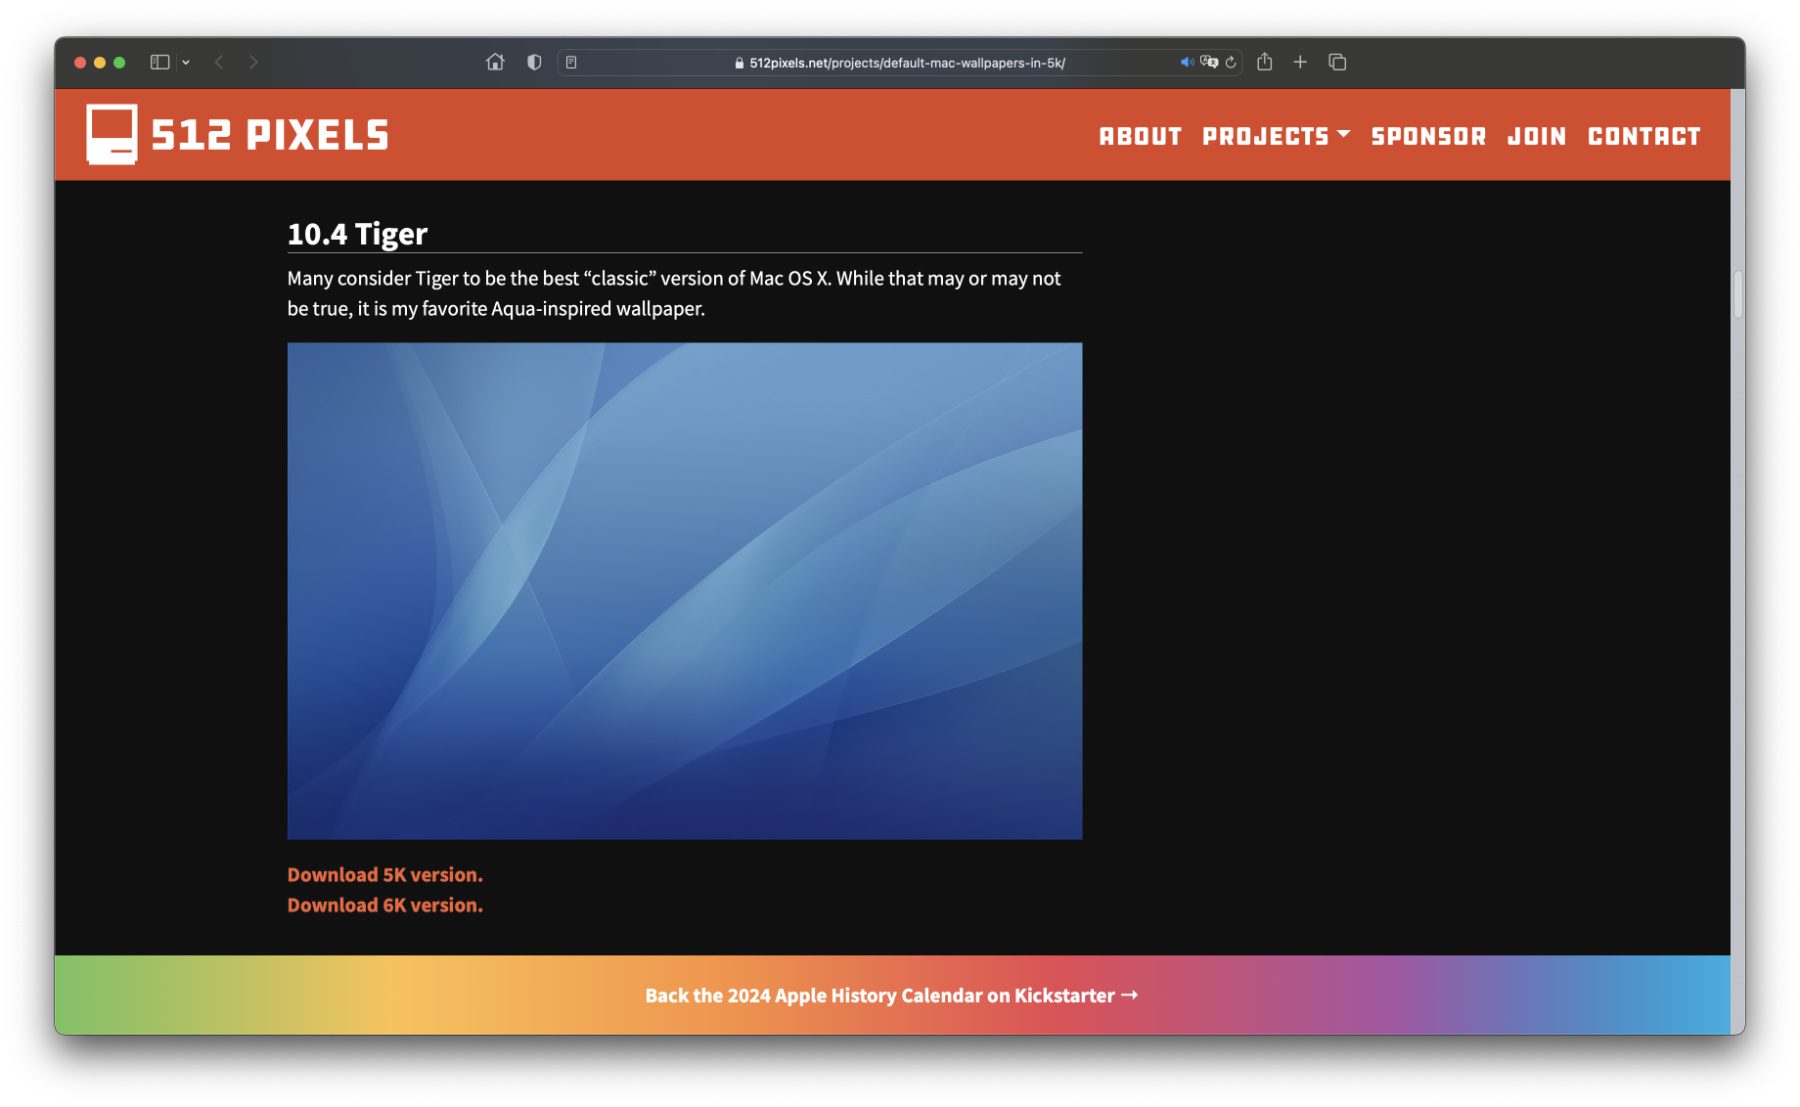This screenshot has width=1800, height=1107.
Task: Expand the Projects dropdown menu
Action: click(x=1275, y=136)
